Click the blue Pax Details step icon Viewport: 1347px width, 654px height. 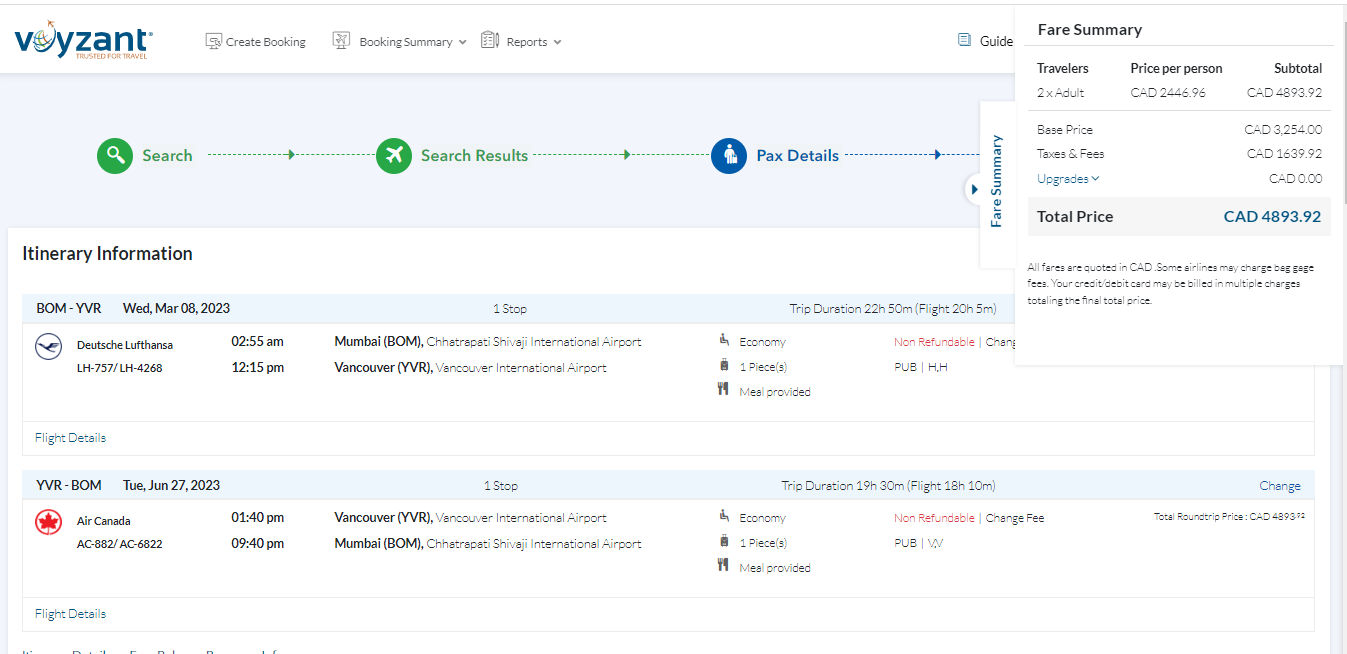pos(729,156)
